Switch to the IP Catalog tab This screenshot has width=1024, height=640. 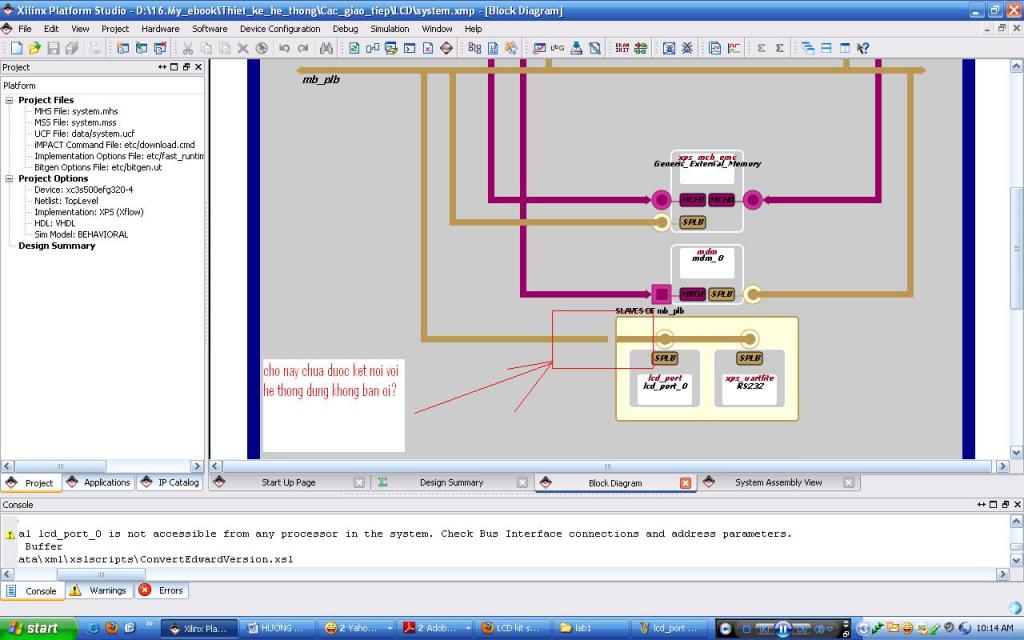point(170,483)
